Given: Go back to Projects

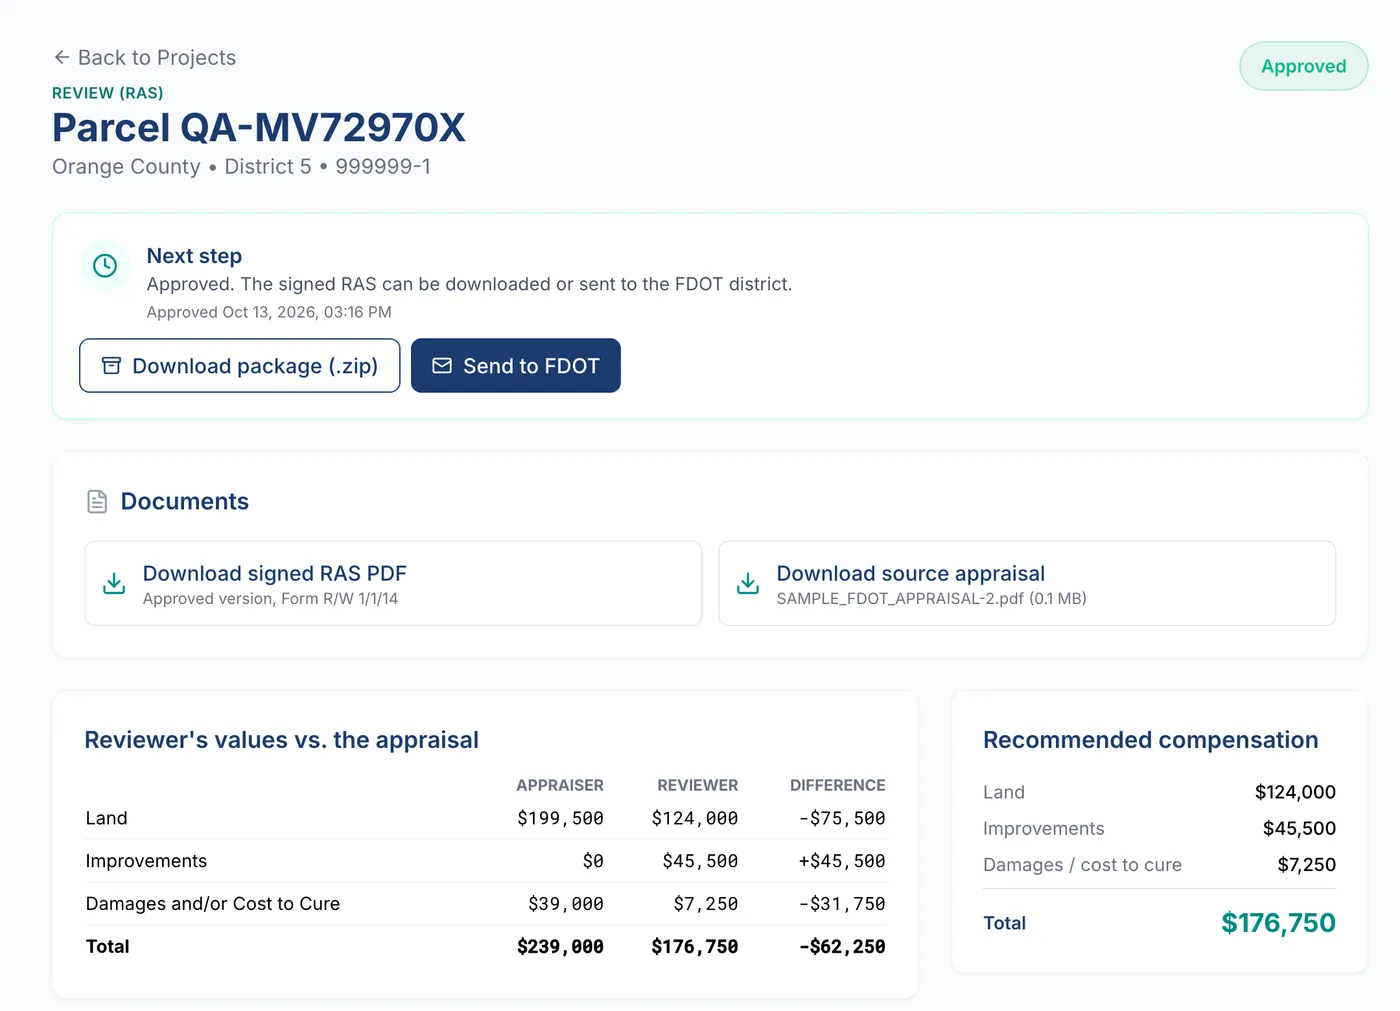Looking at the screenshot, I should [145, 57].
